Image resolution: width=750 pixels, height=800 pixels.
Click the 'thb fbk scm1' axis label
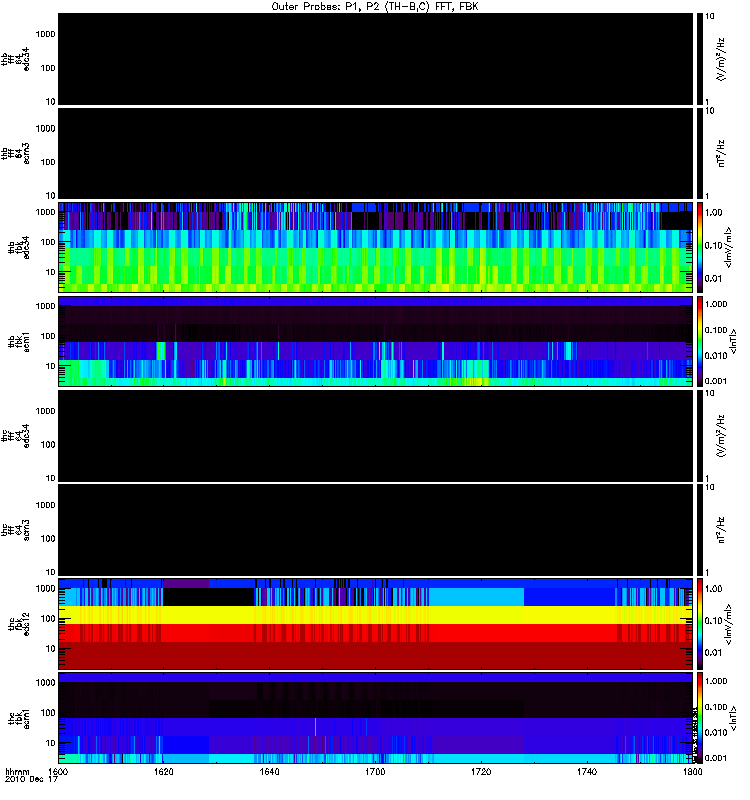[x=19, y=342]
